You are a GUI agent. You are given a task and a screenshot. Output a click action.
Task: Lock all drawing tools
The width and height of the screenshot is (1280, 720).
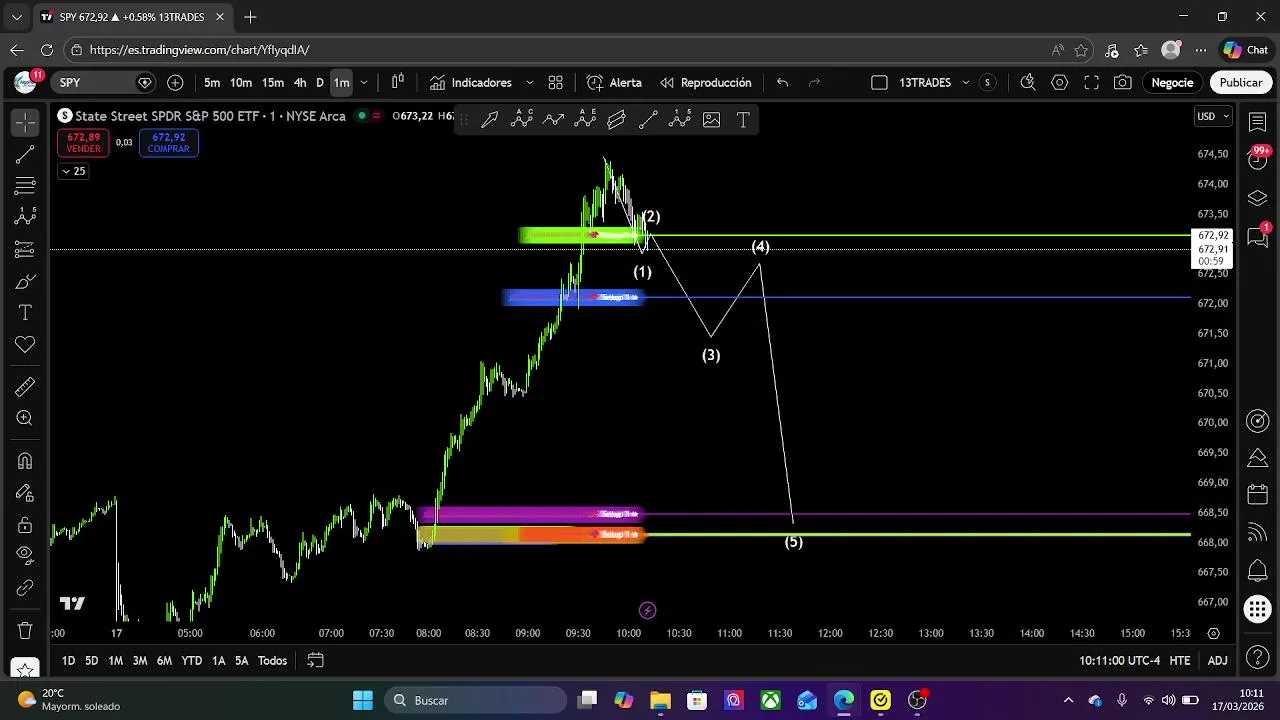(25, 525)
